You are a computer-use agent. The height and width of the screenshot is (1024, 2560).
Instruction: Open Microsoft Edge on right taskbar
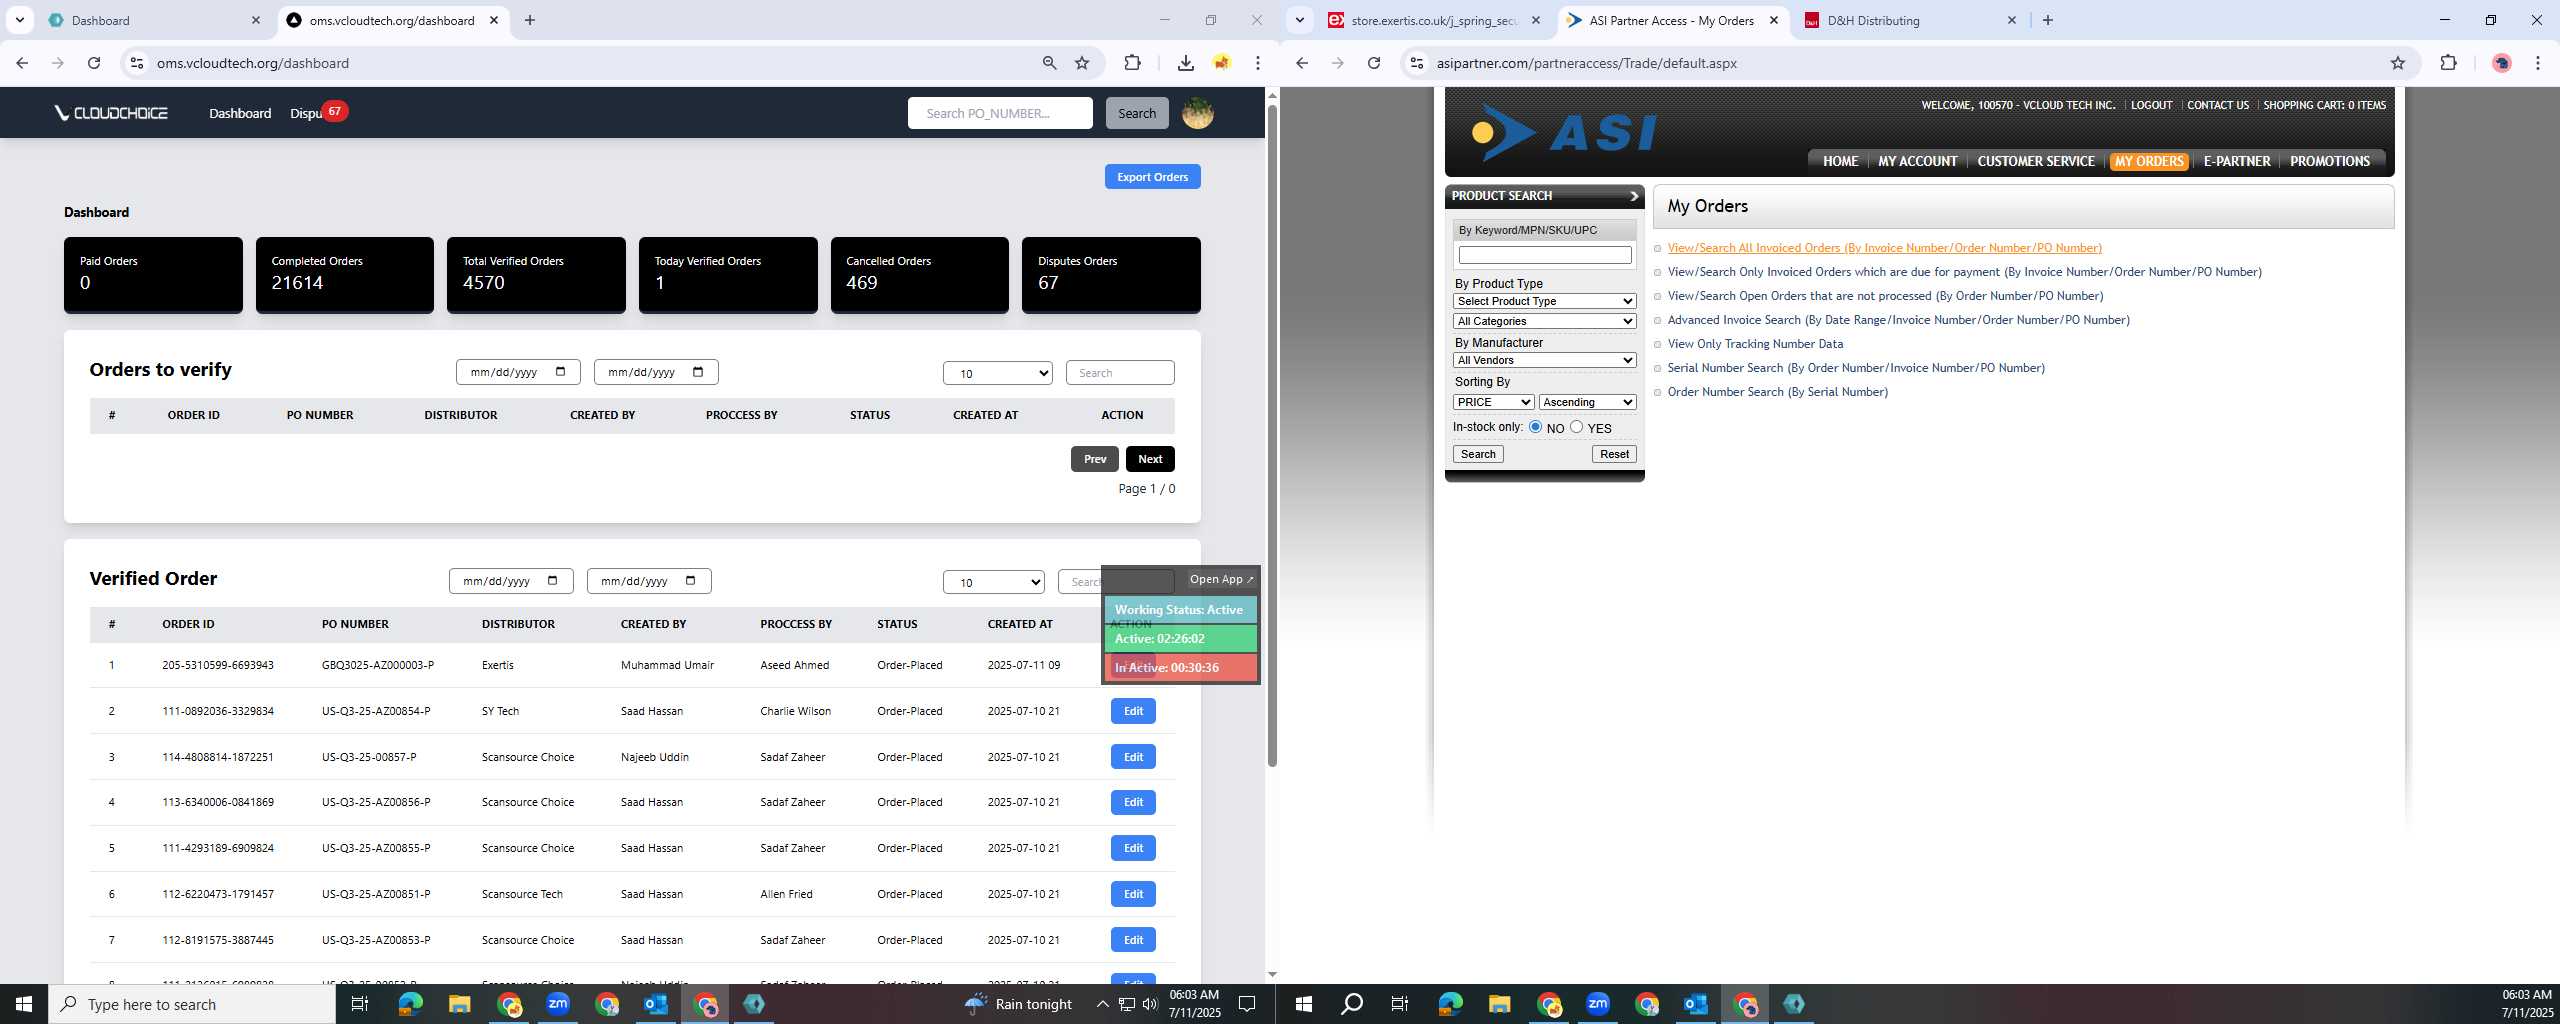click(1450, 1004)
